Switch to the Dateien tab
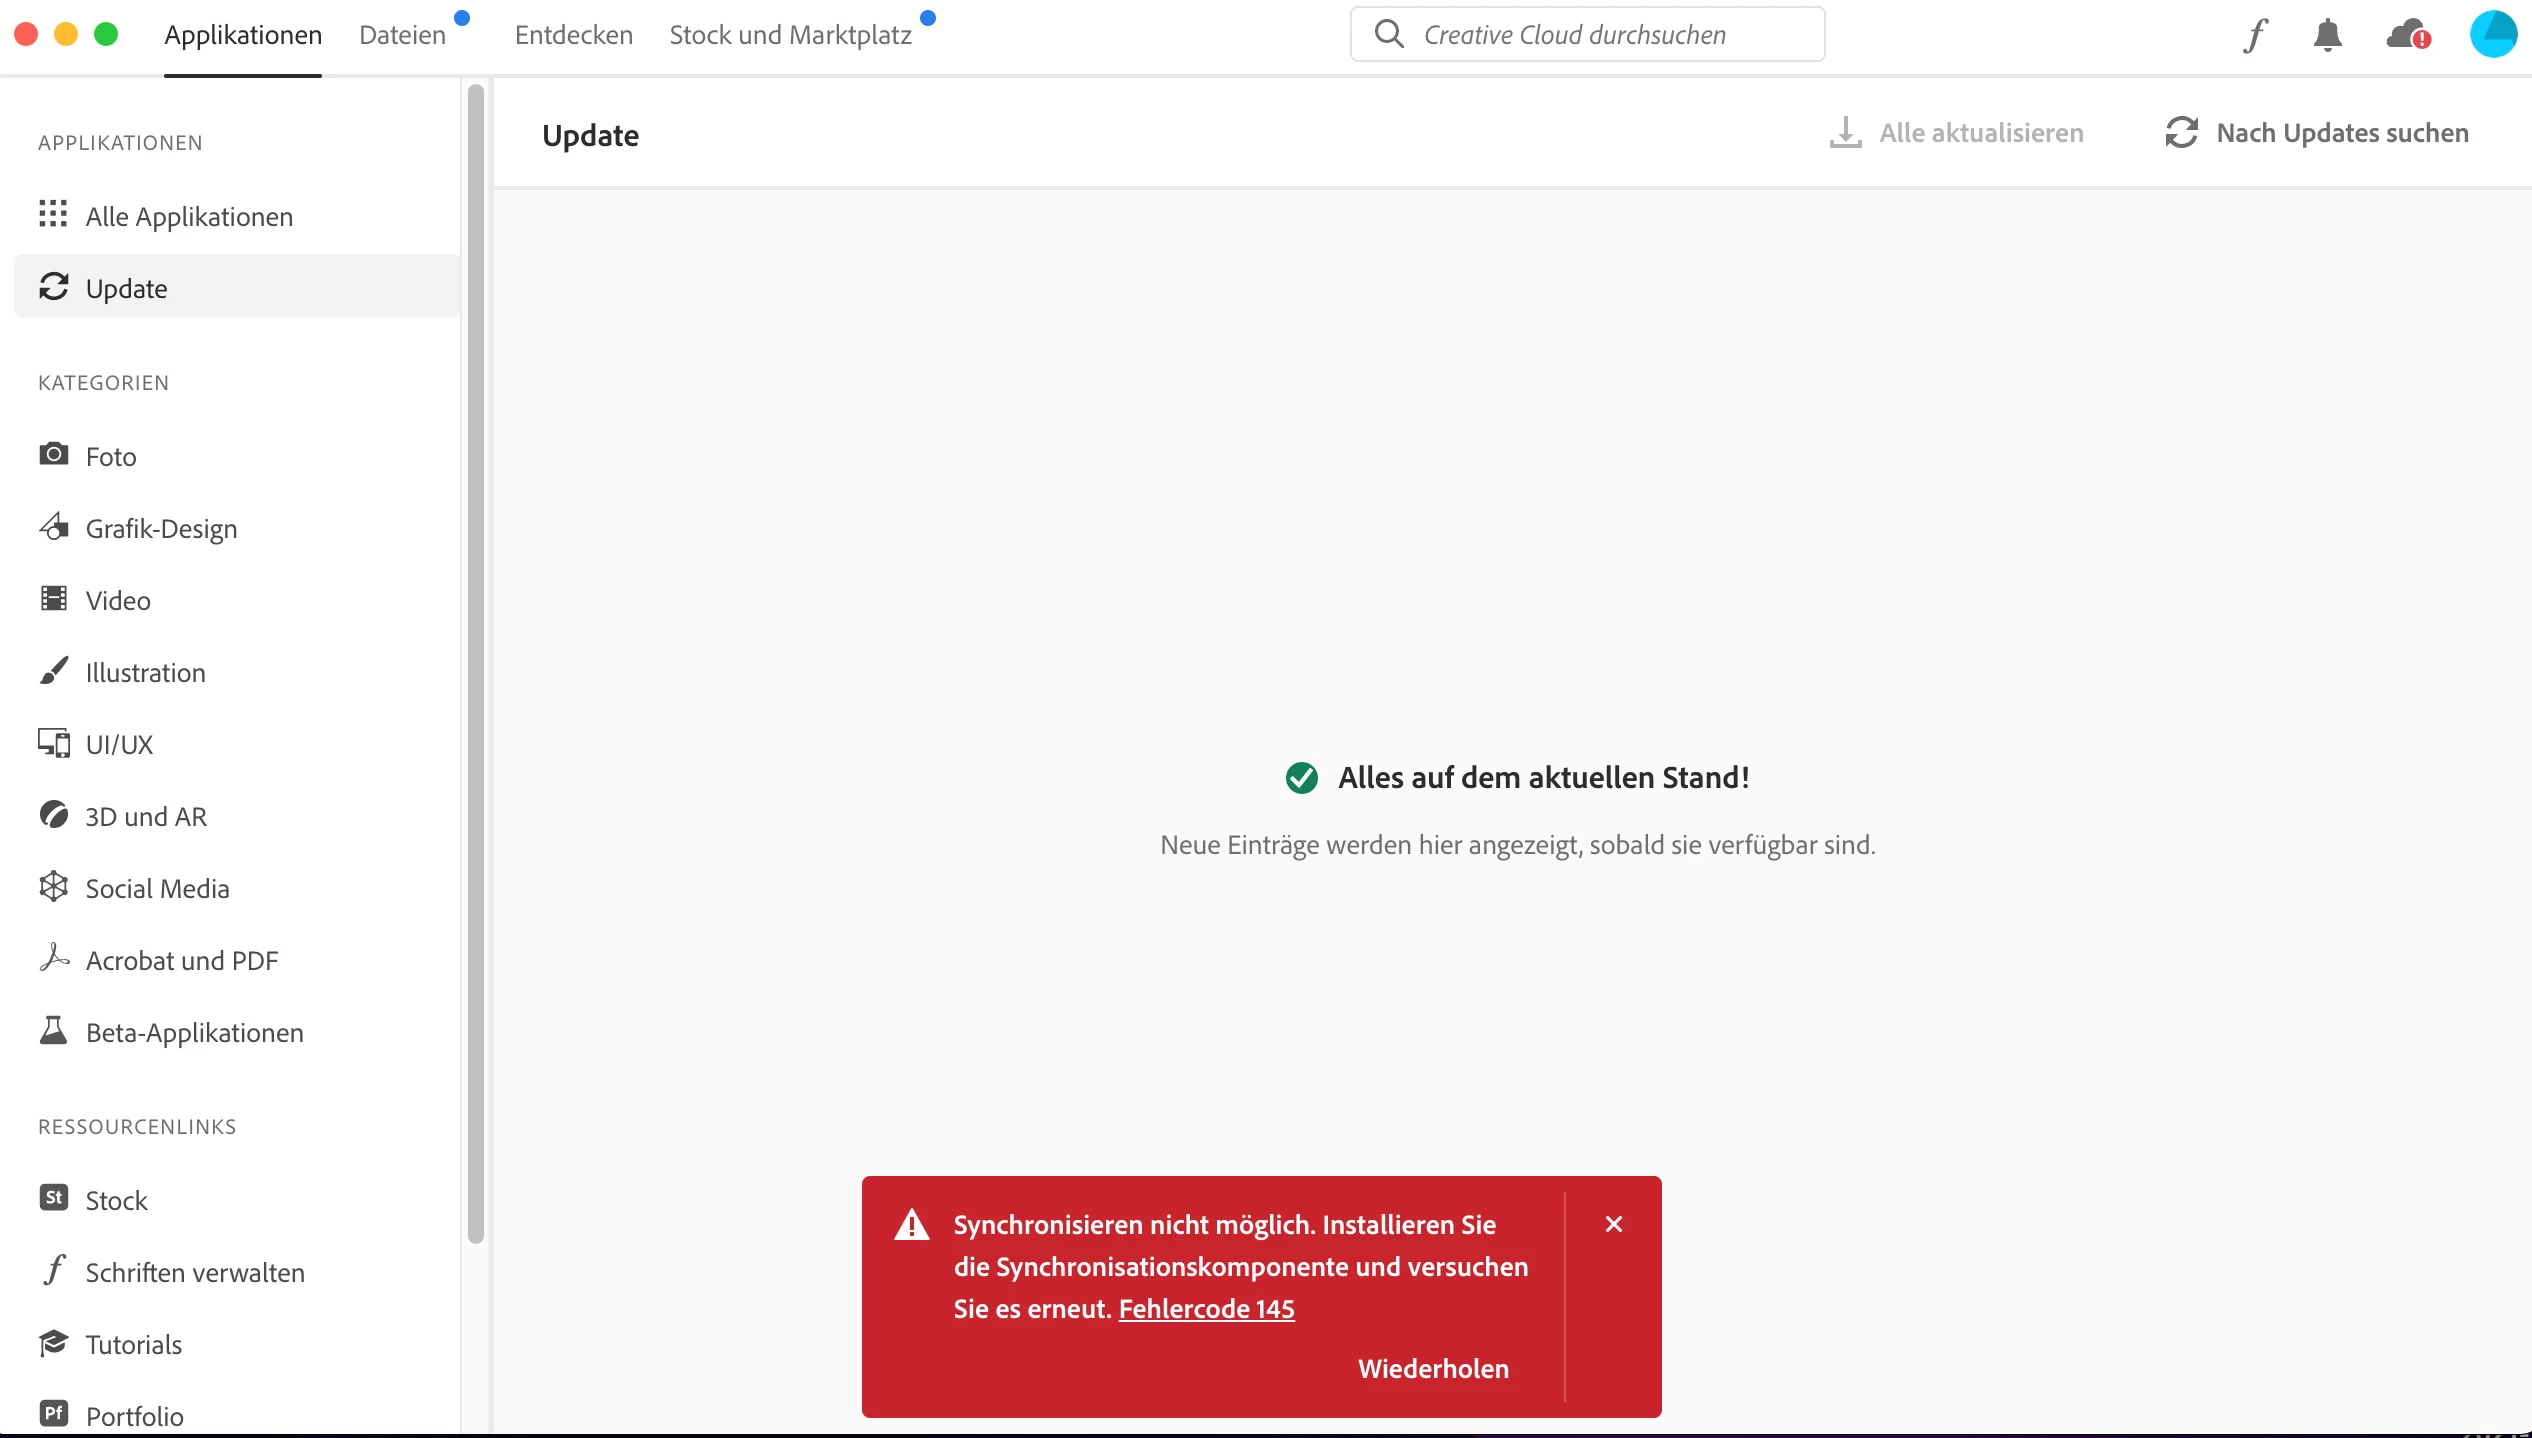2532x1438 pixels. (x=402, y=35)
